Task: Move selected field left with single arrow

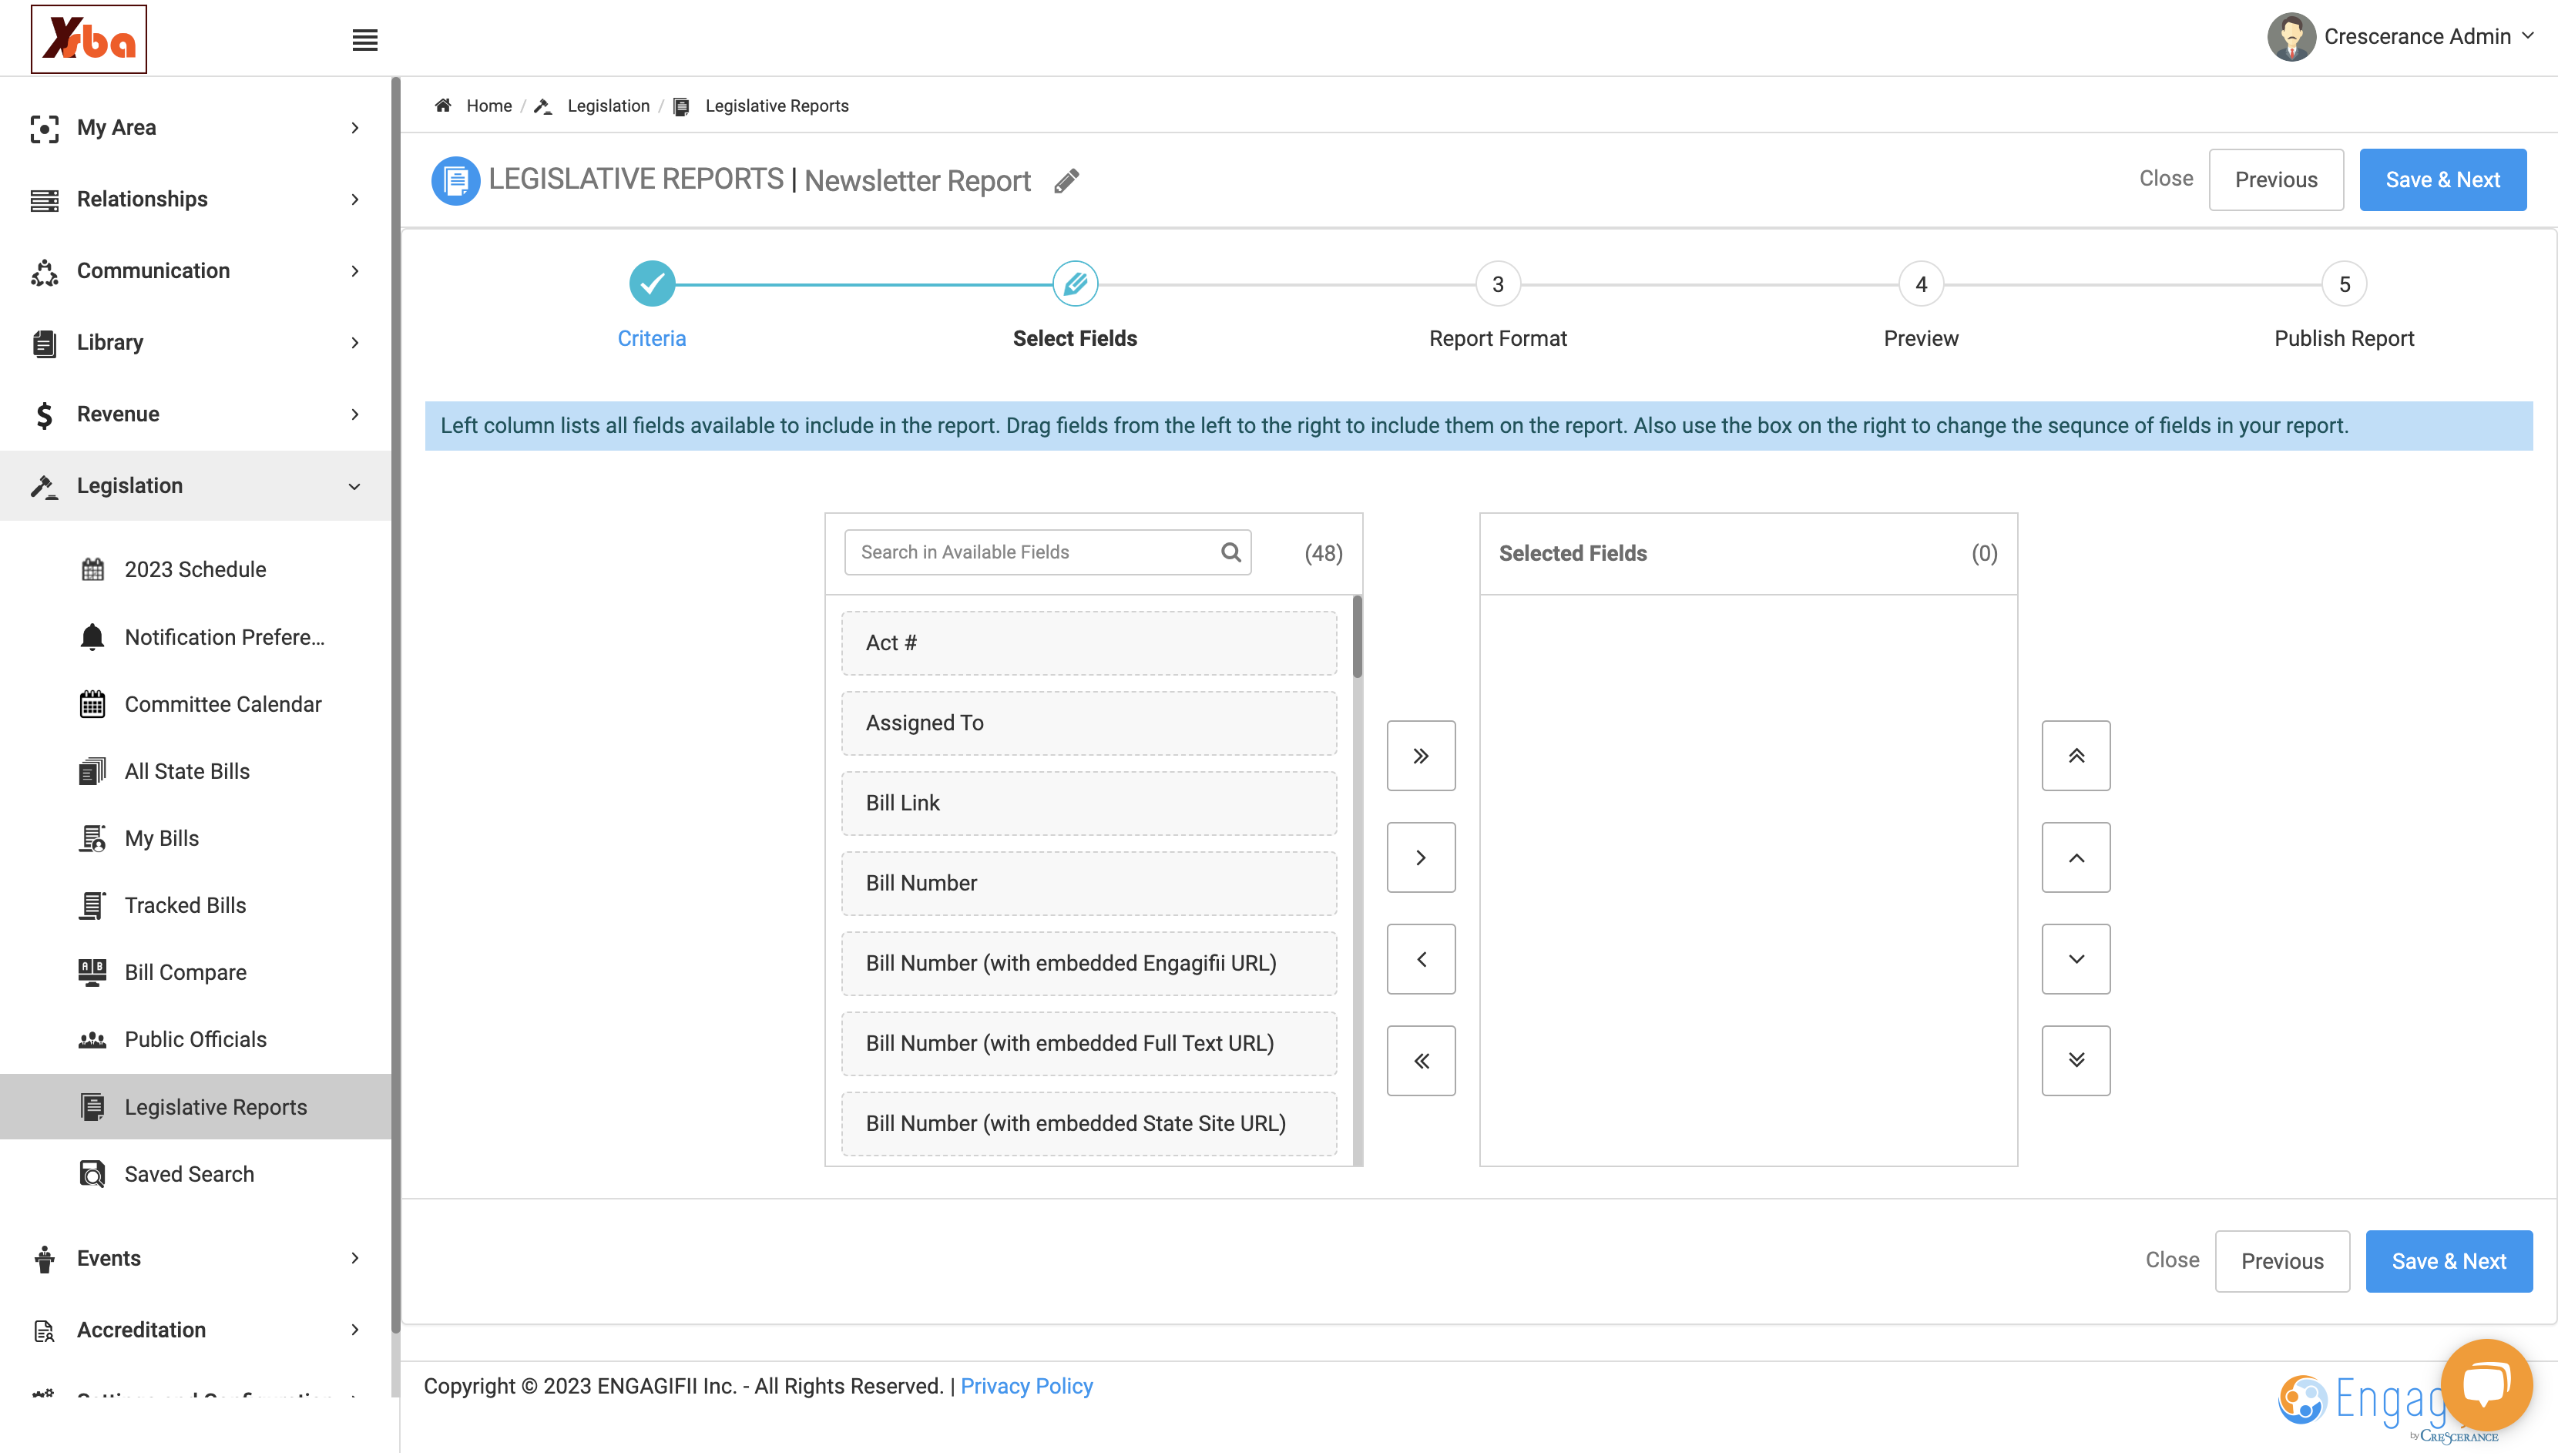Action: point(1420,959)
